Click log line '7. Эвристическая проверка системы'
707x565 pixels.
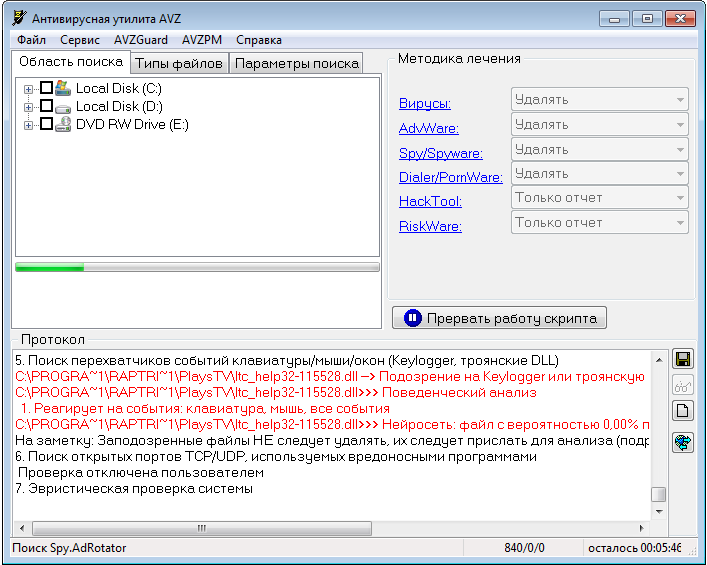134,488
